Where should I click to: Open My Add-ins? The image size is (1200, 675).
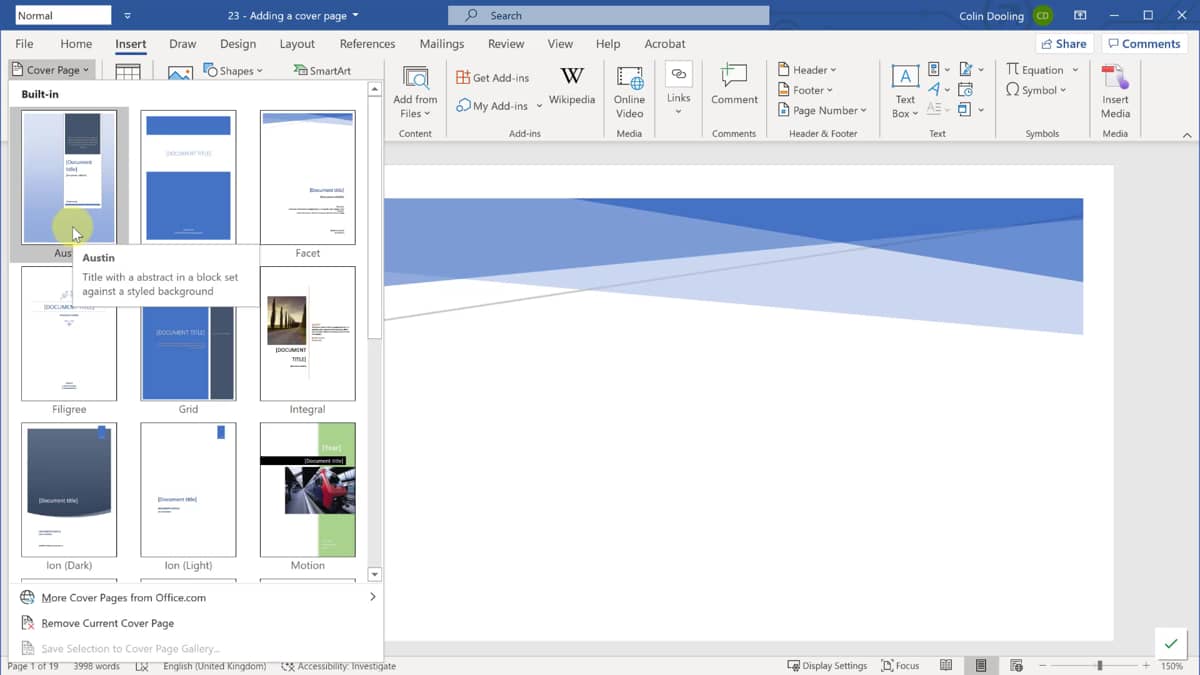tap(492, 105)
